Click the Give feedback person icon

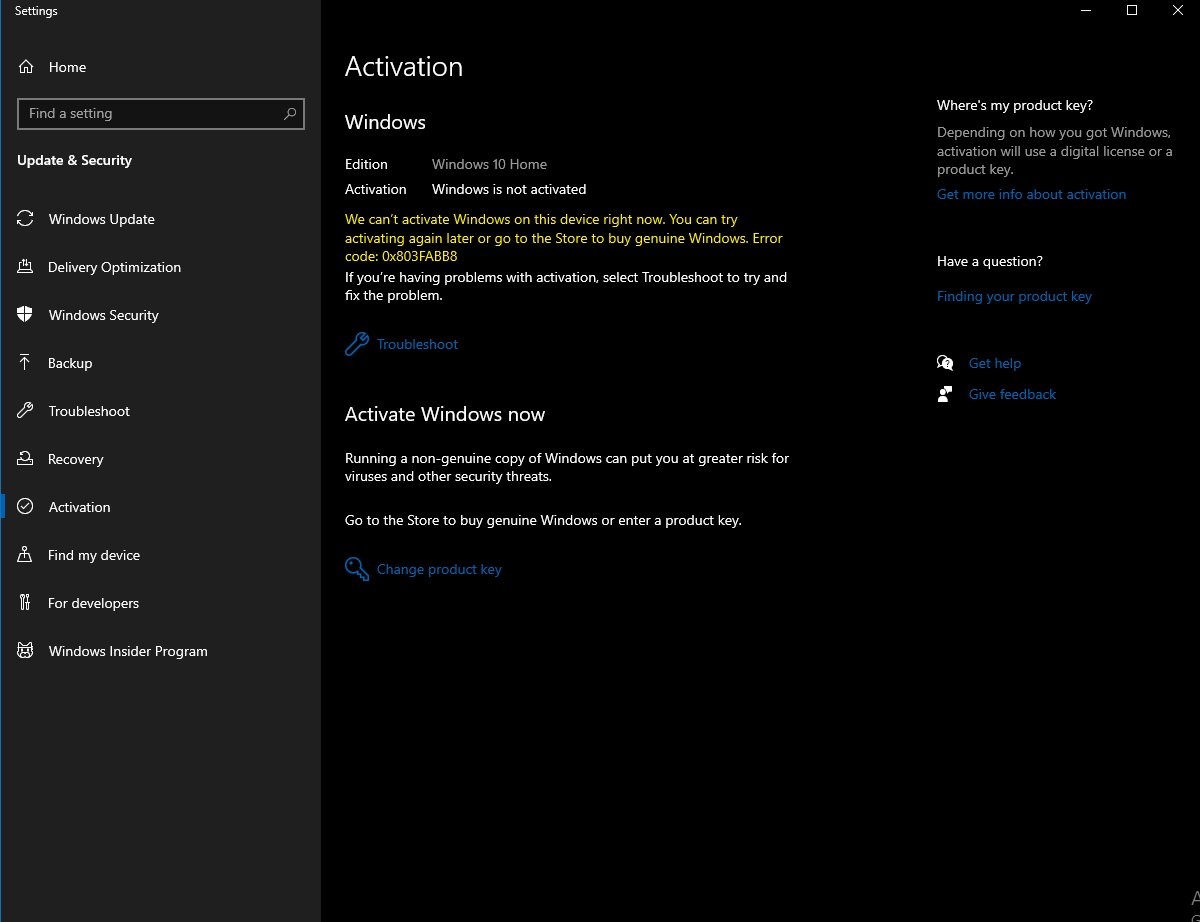(x=945, y=394)
